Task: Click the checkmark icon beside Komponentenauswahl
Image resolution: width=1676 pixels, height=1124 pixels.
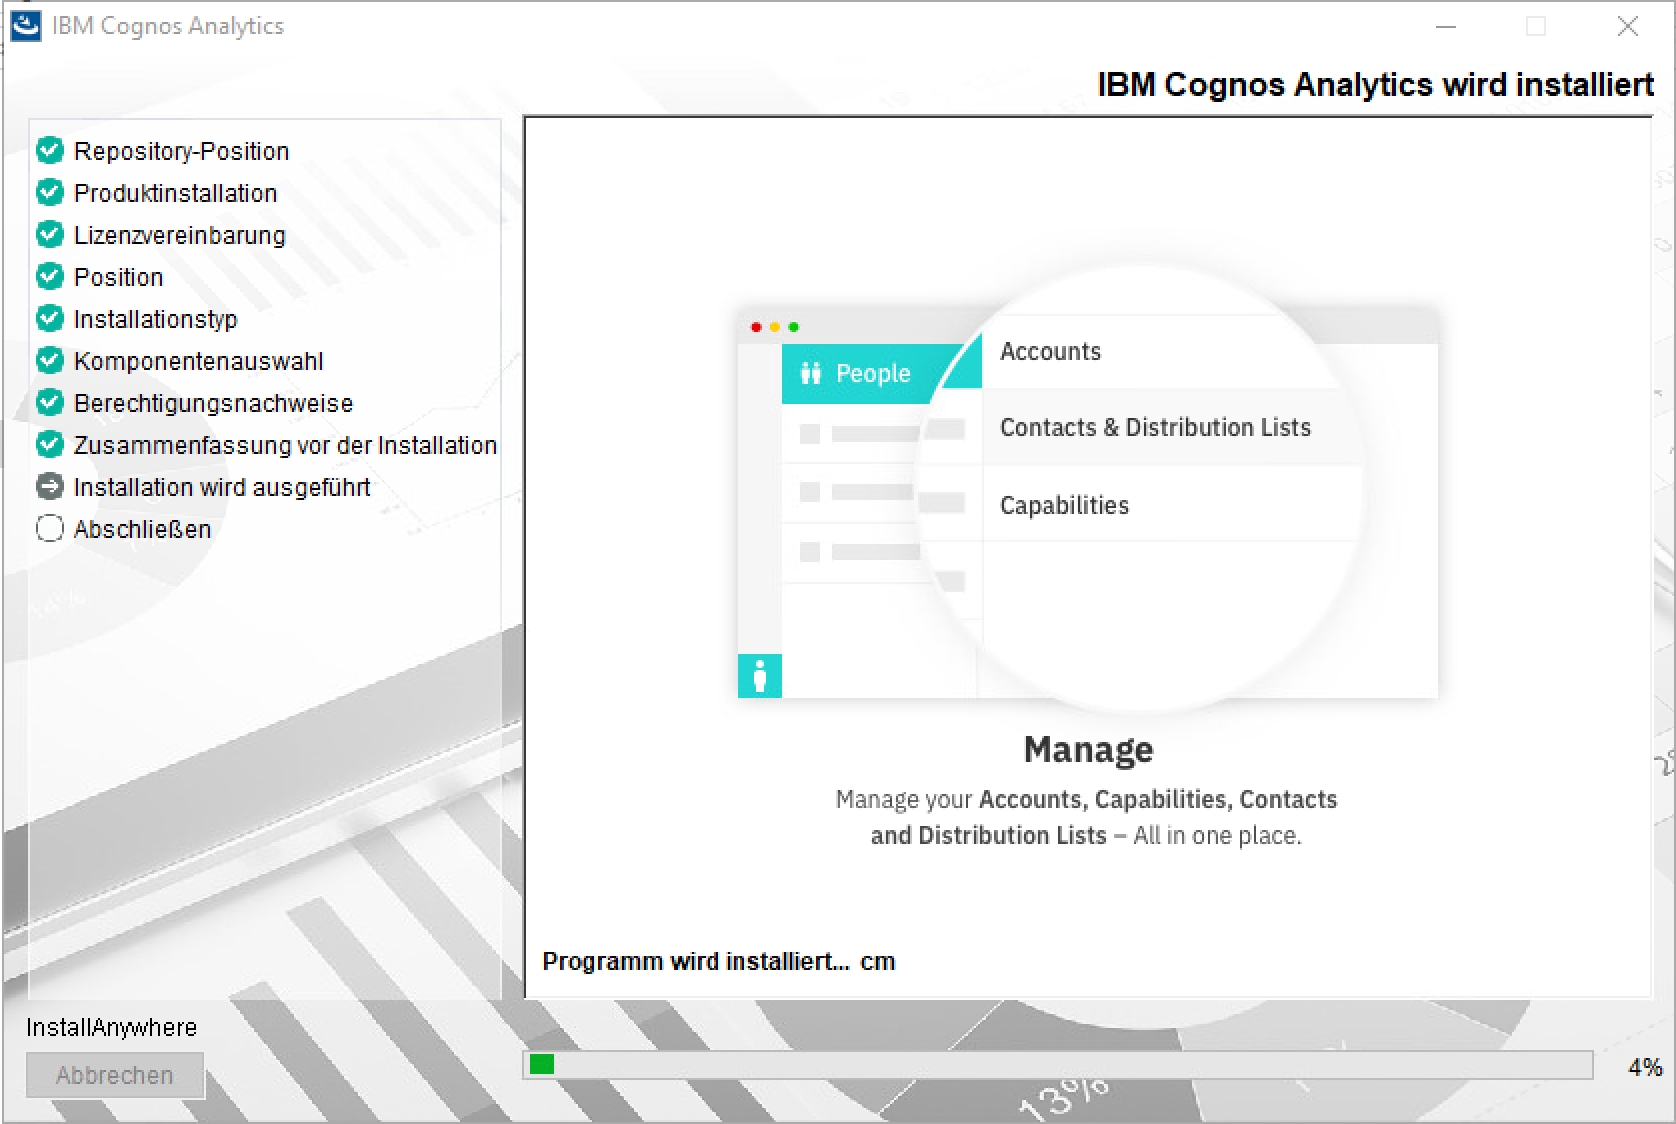Action: 50,361
